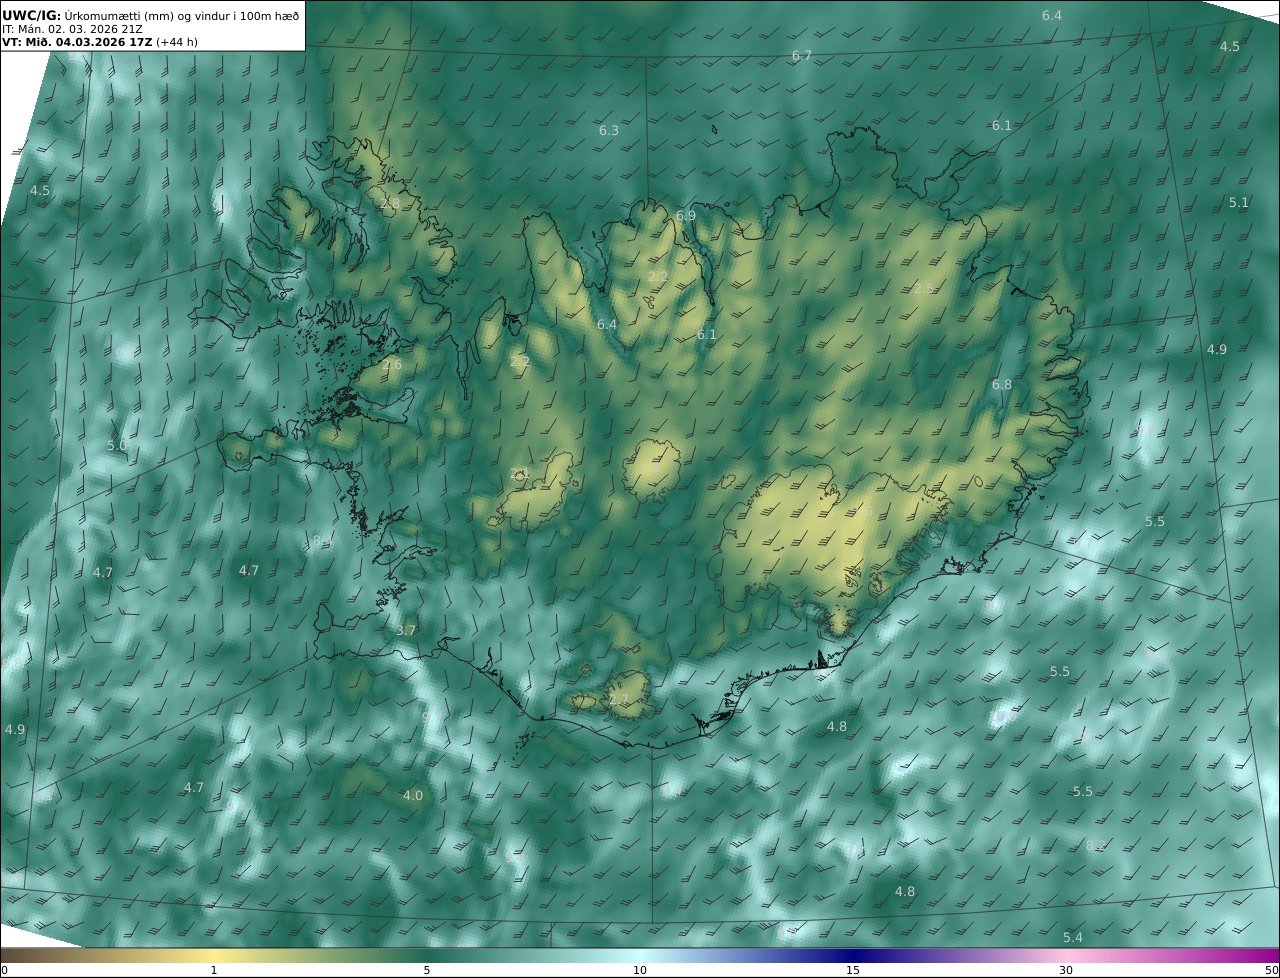Viewport: 1280px width, 978px height.
Task: Click the colorbar tick label 50
Action: coord(1272,970)
